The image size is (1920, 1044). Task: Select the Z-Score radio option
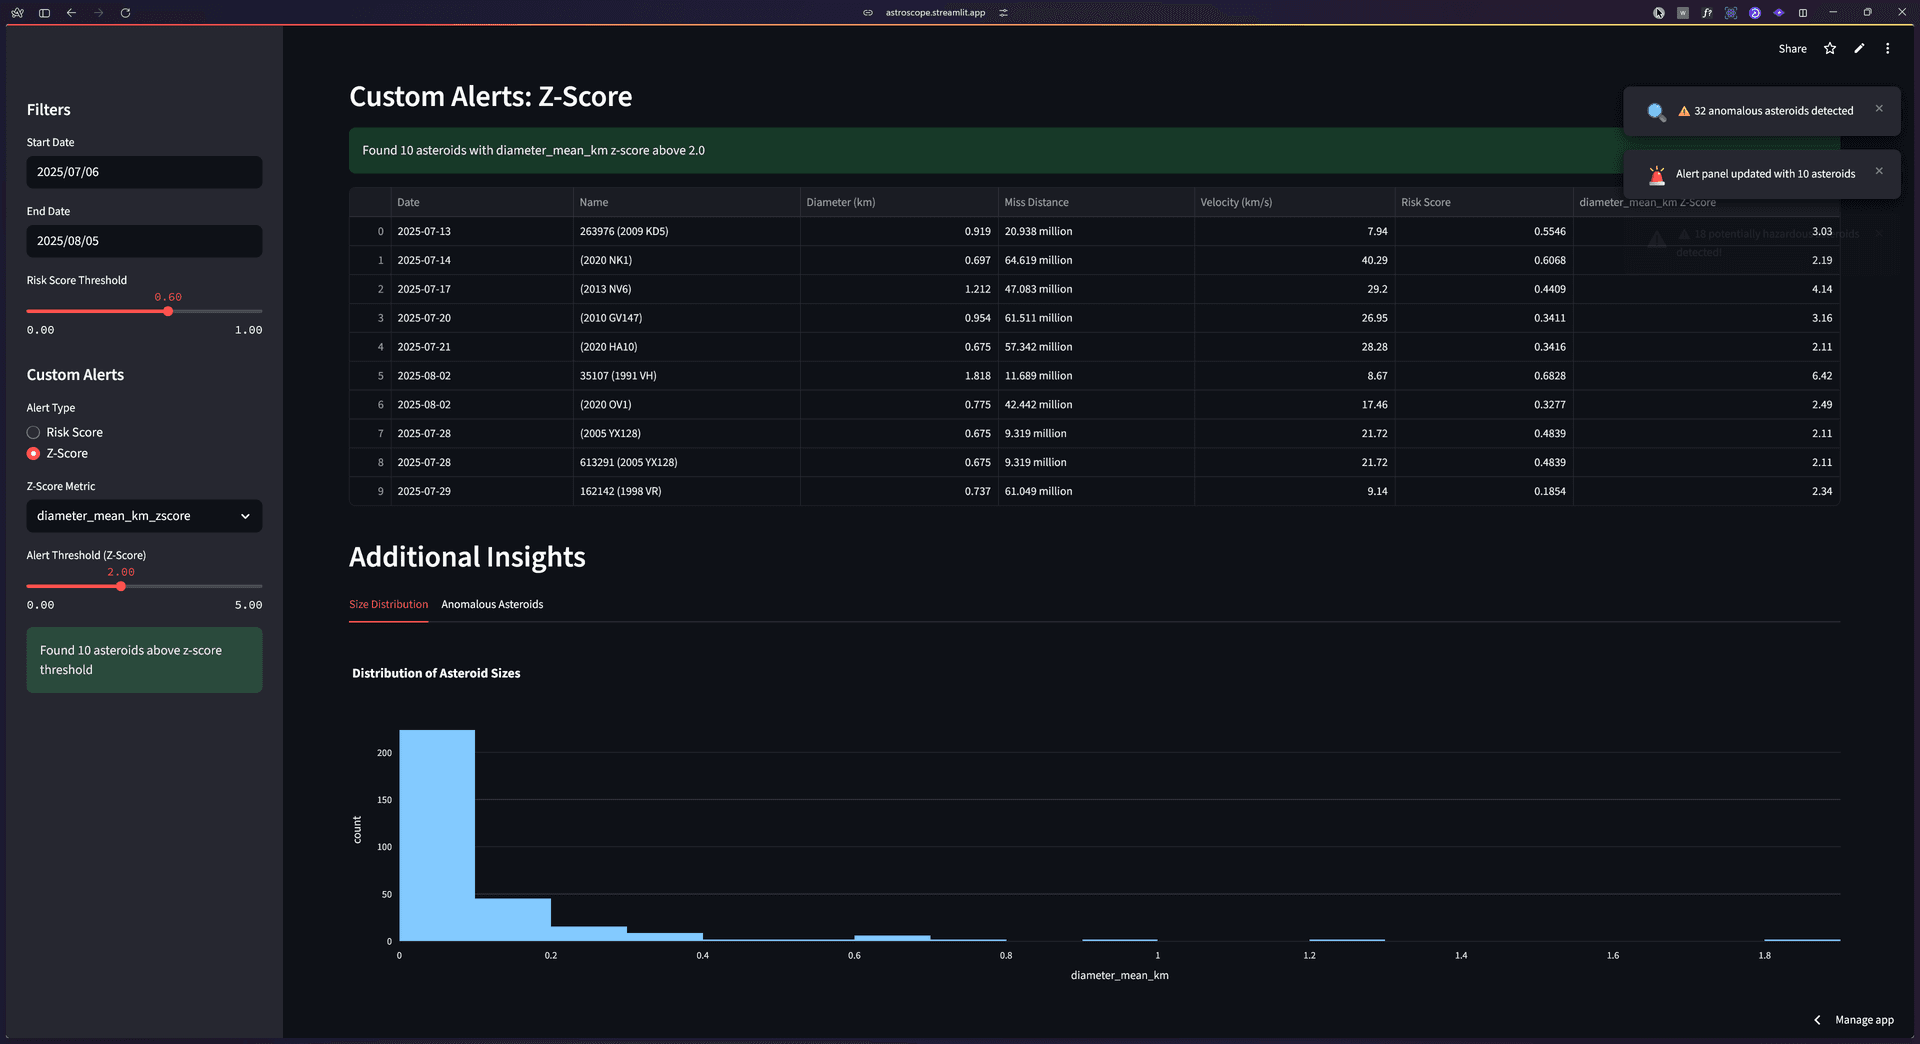(x=34, y=454)
